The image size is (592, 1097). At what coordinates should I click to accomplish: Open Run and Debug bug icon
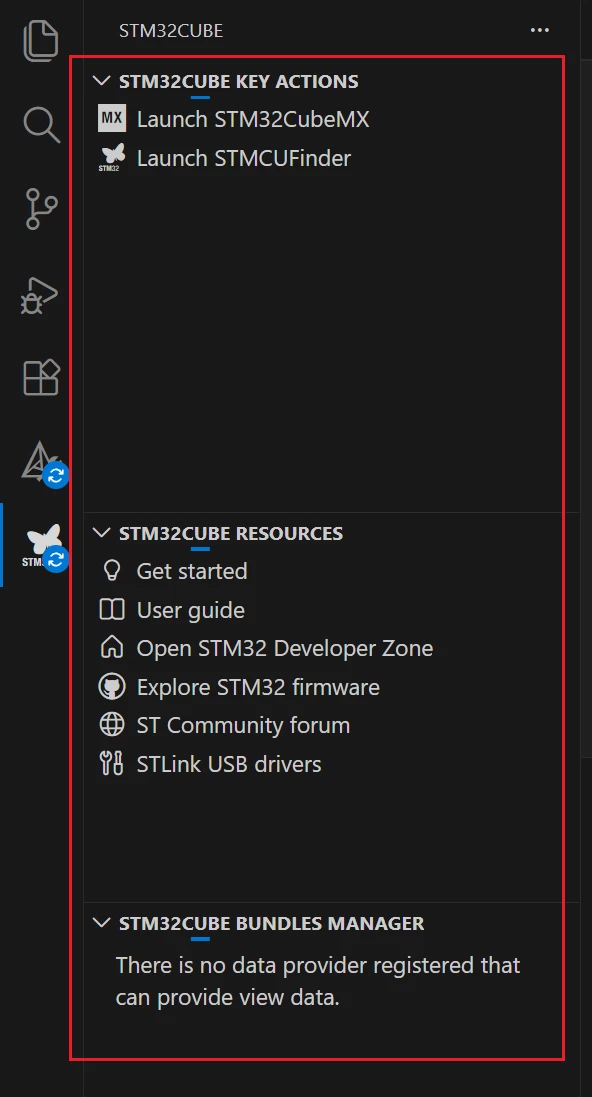39,294
